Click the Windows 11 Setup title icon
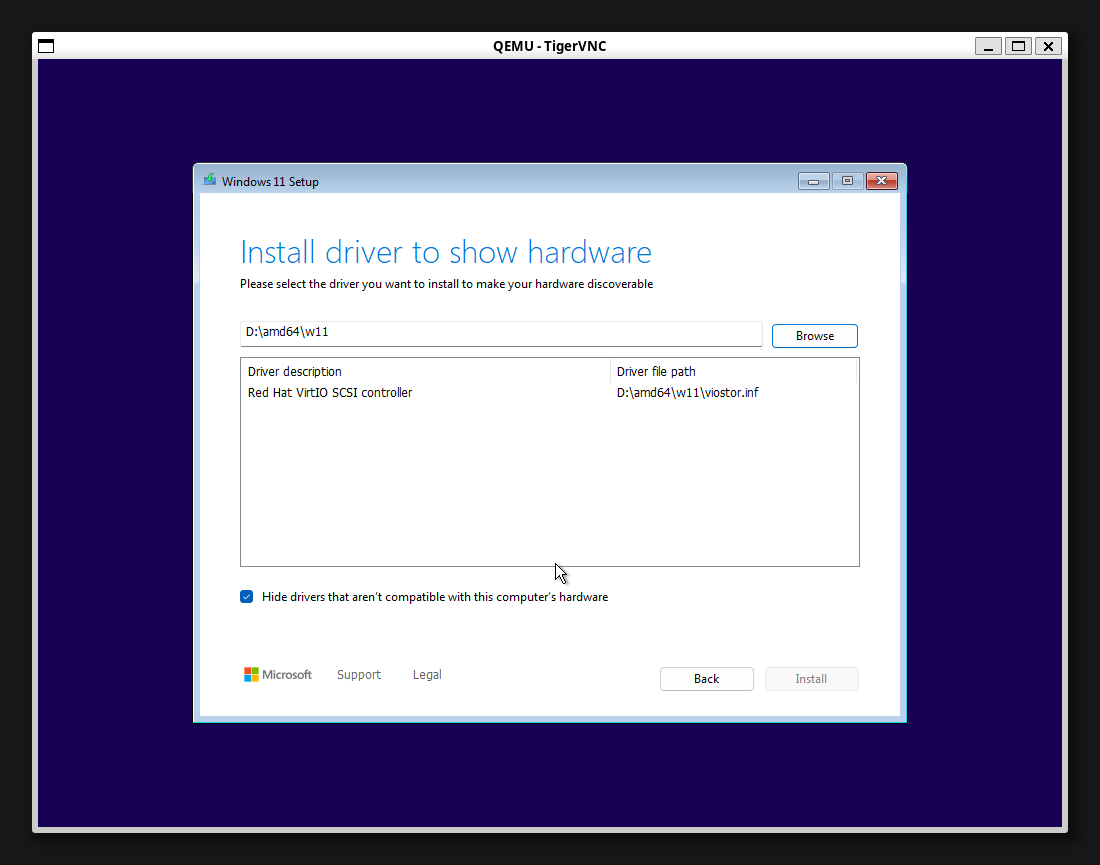The width and height of the screenshot is (1100, 865). [210, 181]
